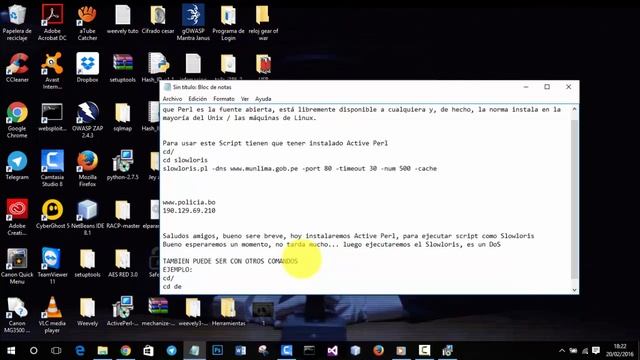Select the Herramientas folder icon

click(228, 311)
